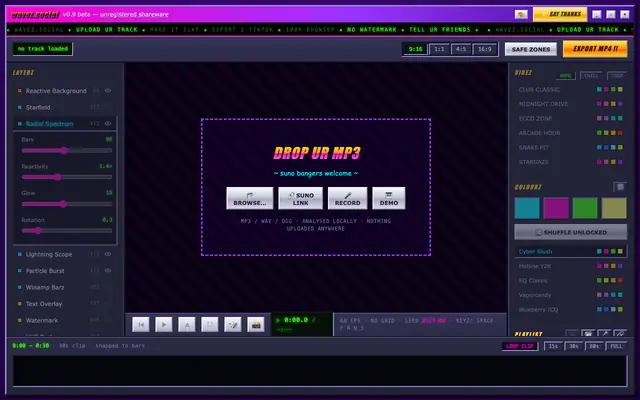640x400 pixels.
Task: Click the small icon button beside COLOURZ heading
Action: (x=620, y=187)
